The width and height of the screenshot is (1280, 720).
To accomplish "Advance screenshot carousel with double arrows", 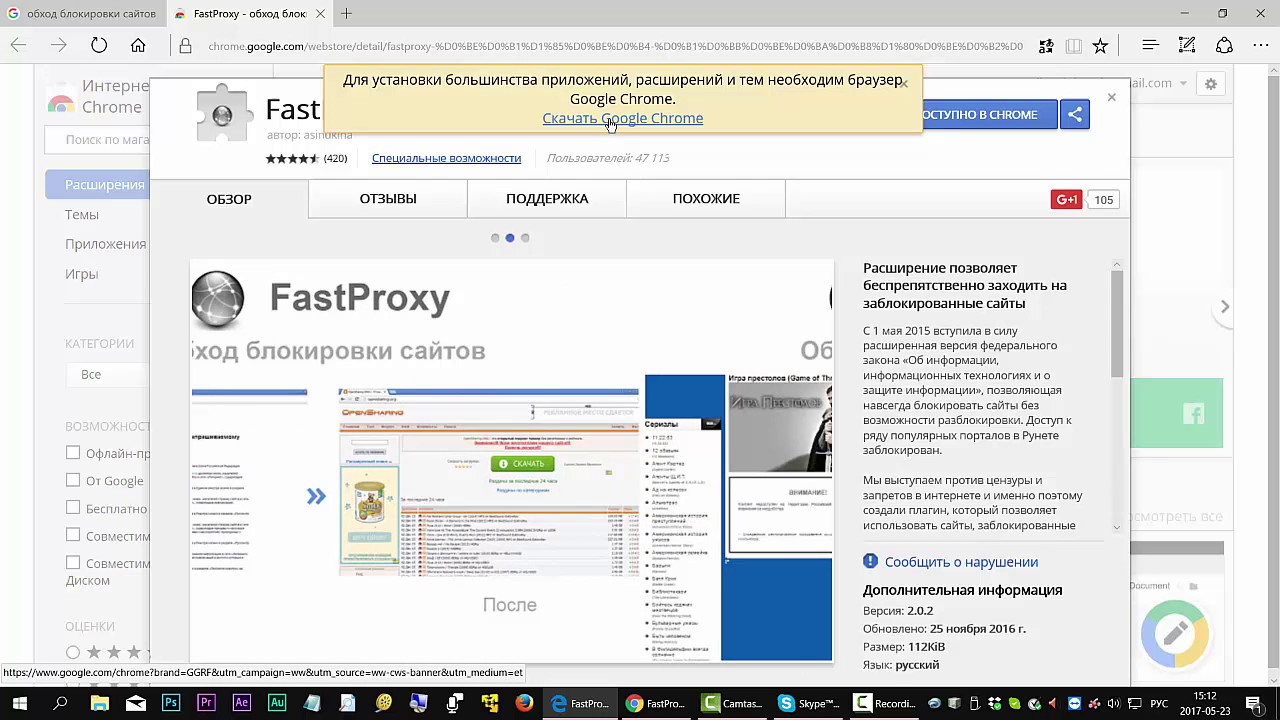I will pyautogui.click(x=316, y=496).
